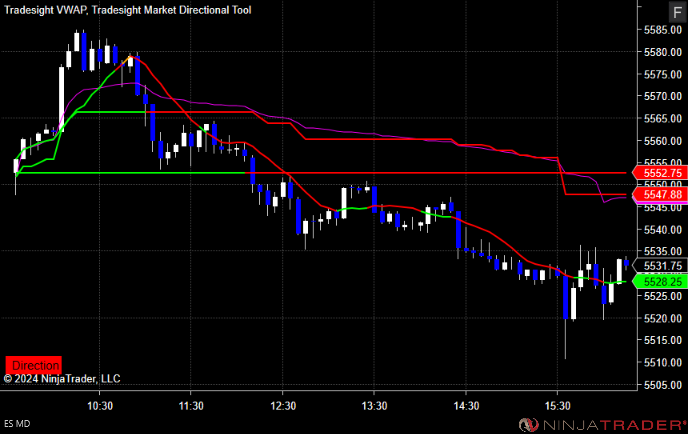This screenshot has width=688, height=434.
Task: Click the 5560.00 price axis label
Action: tap(663, 141)
